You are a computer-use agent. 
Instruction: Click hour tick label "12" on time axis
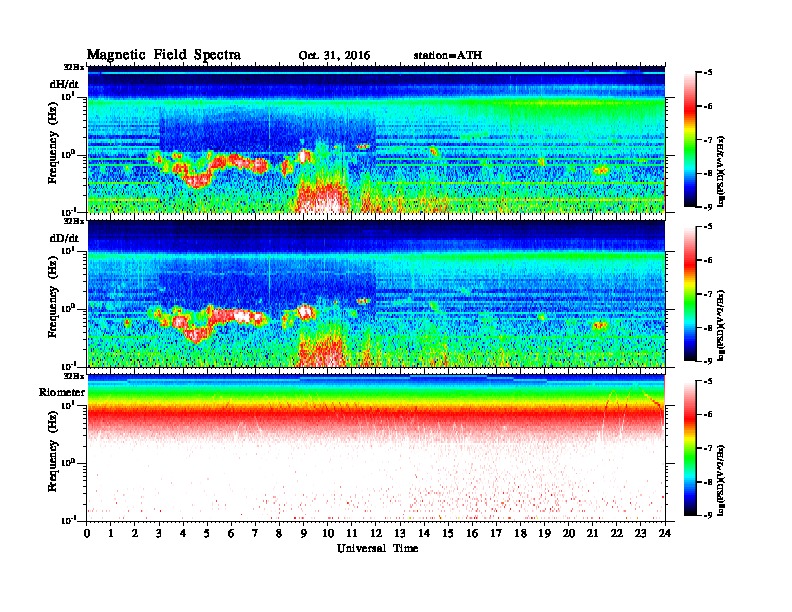tap(376, 534)
